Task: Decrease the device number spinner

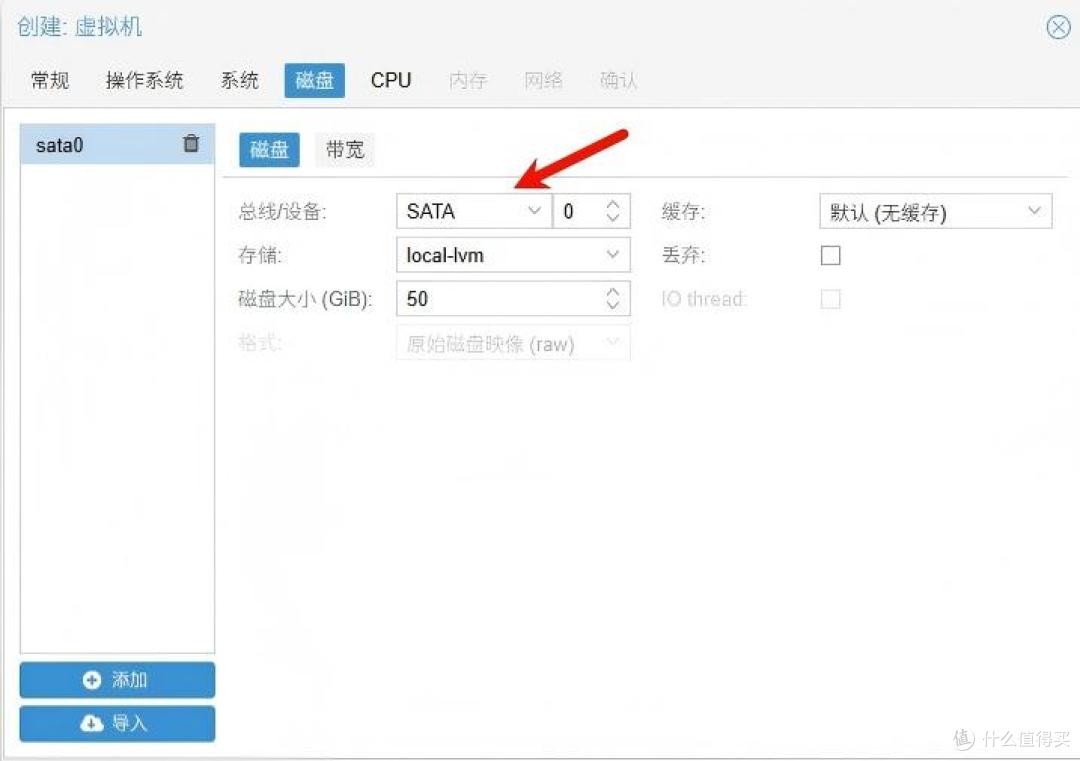Action: (613, 218)
